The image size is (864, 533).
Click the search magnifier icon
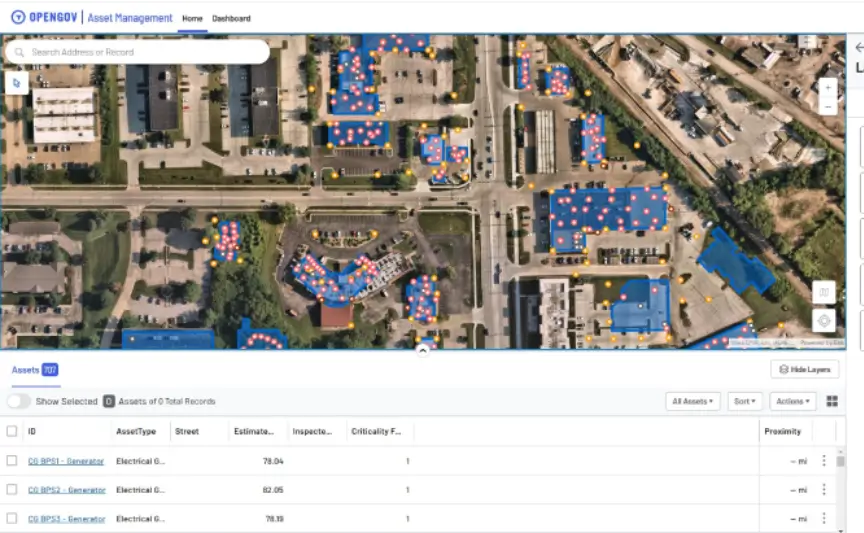click(x=19, y=52)
